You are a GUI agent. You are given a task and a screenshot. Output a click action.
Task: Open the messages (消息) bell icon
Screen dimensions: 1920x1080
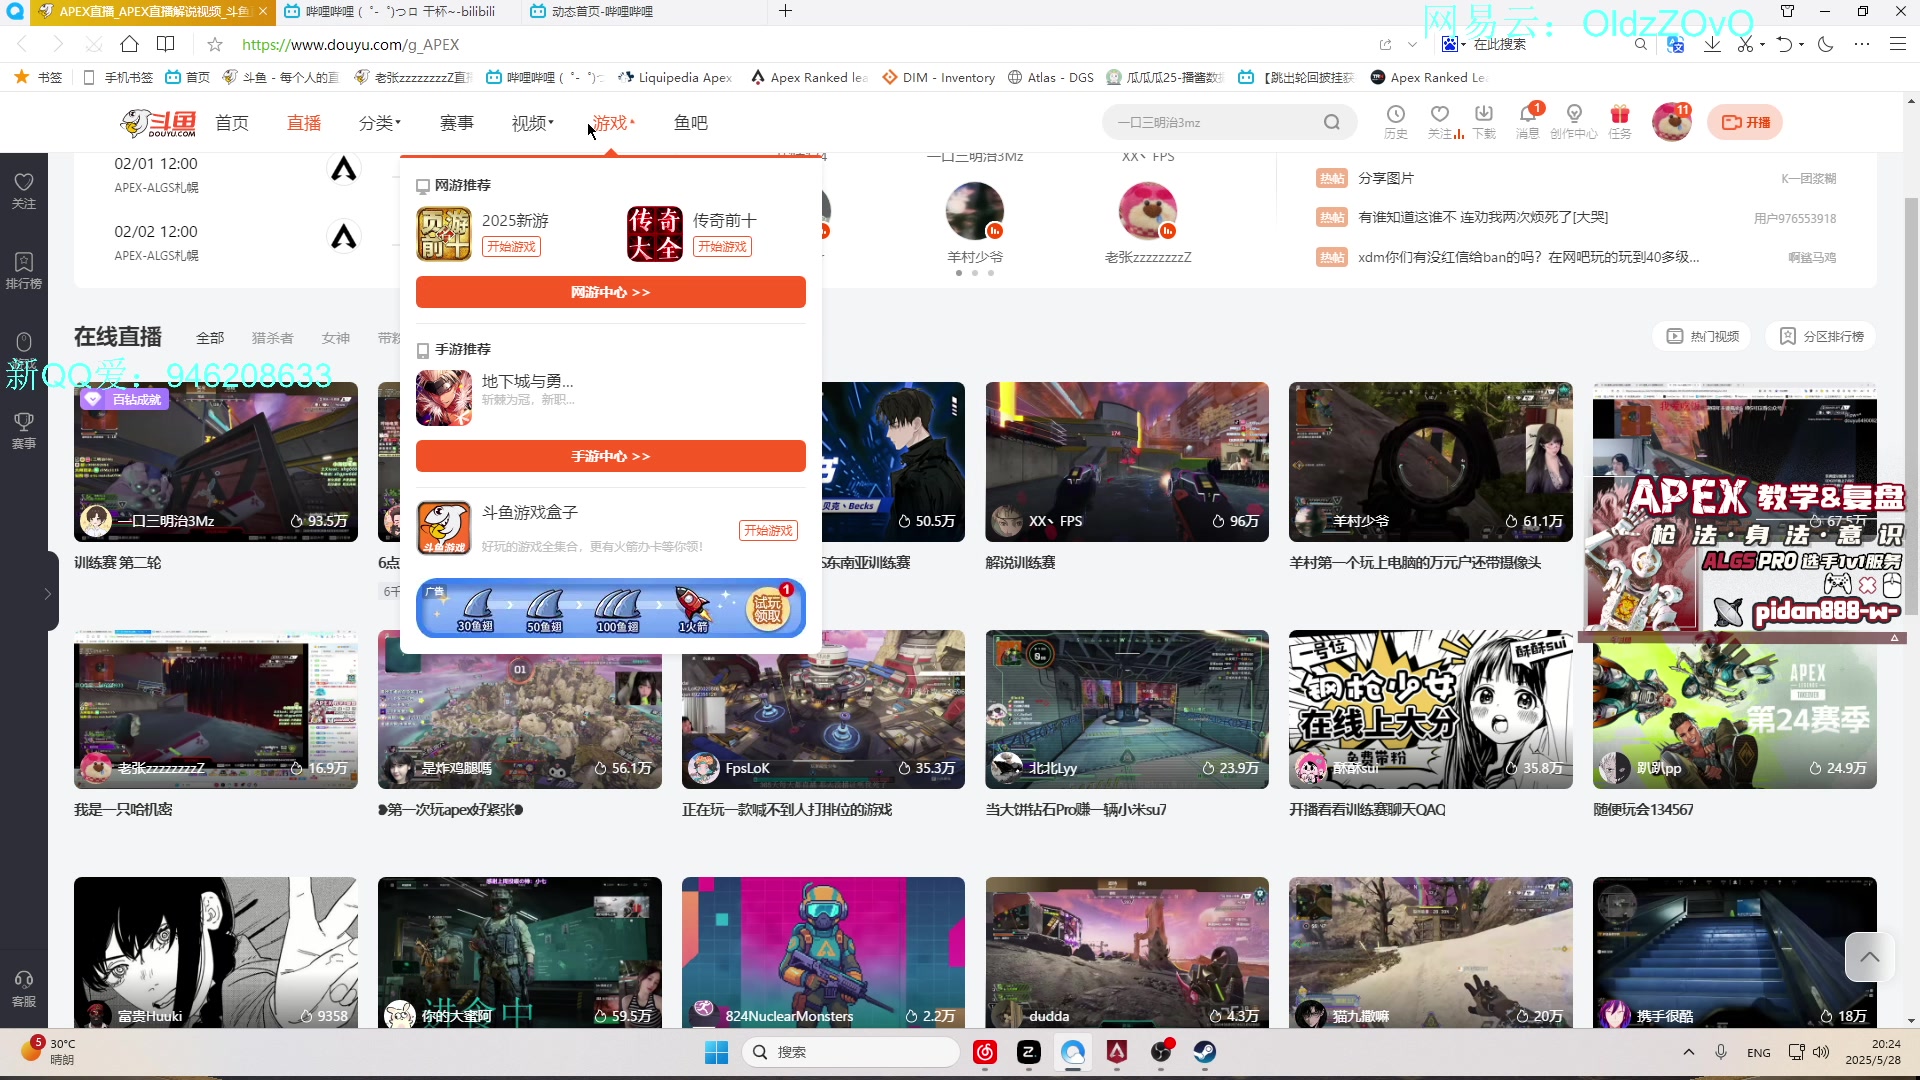pyautogui.click(x=1528, y=121)
